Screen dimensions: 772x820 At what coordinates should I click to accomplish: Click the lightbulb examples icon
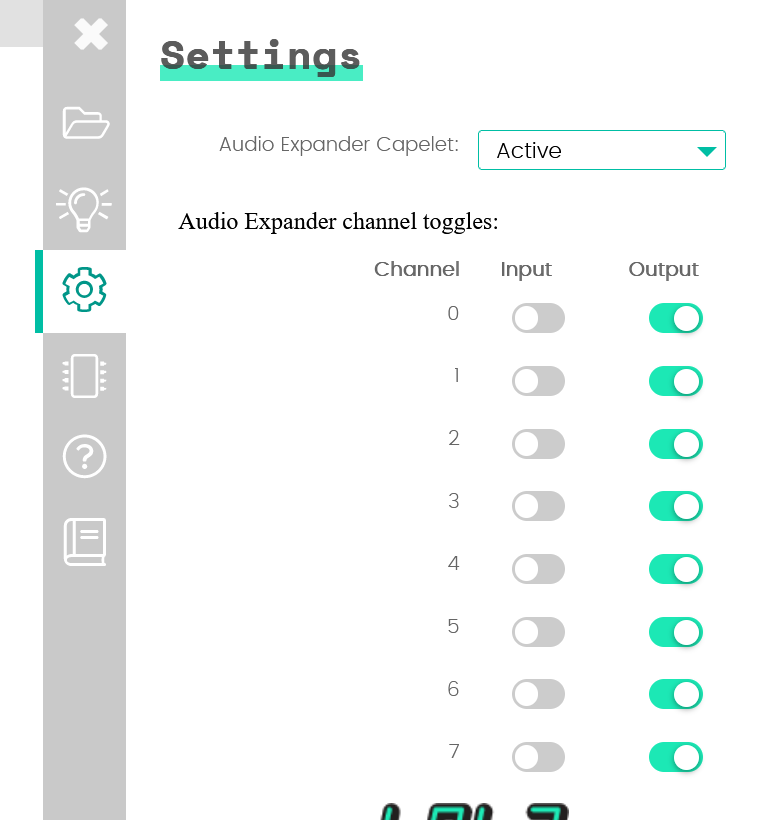(84, 207)
